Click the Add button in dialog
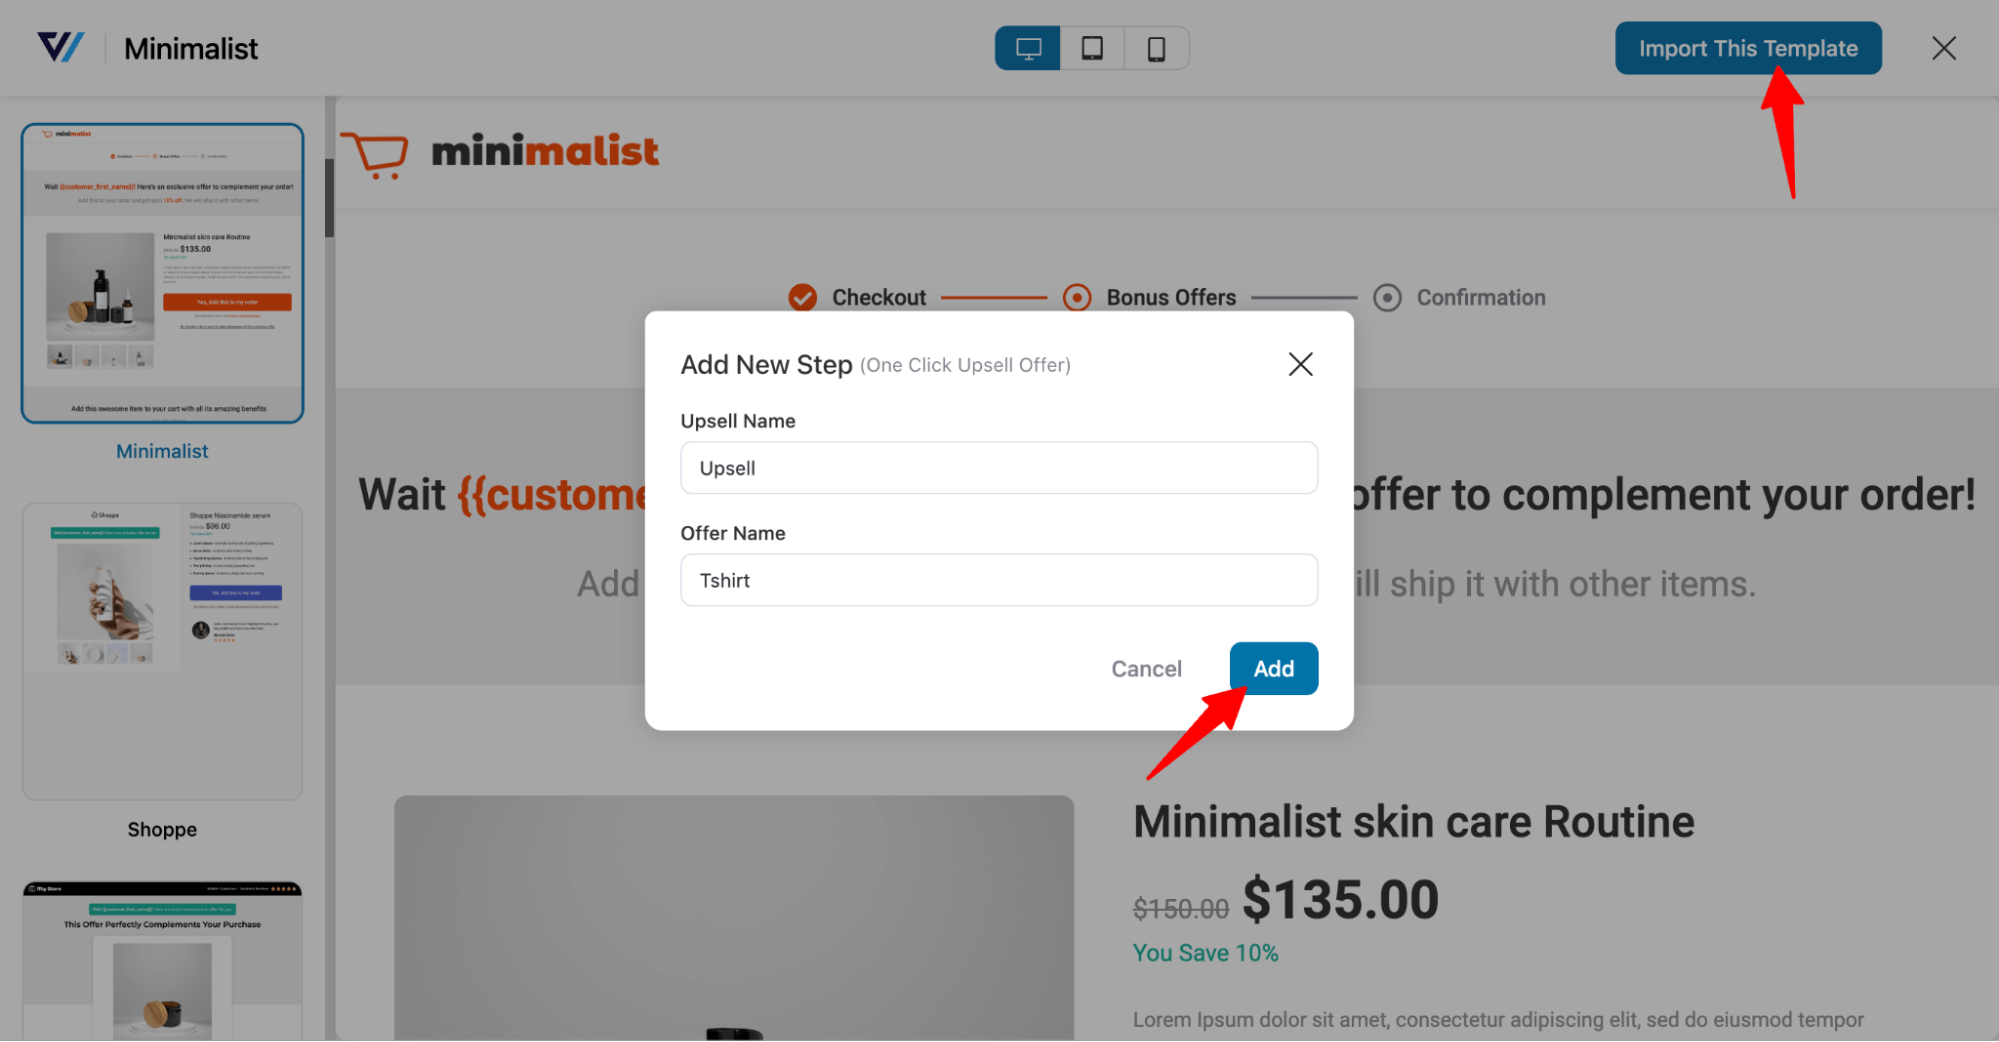 point(1273,668)
